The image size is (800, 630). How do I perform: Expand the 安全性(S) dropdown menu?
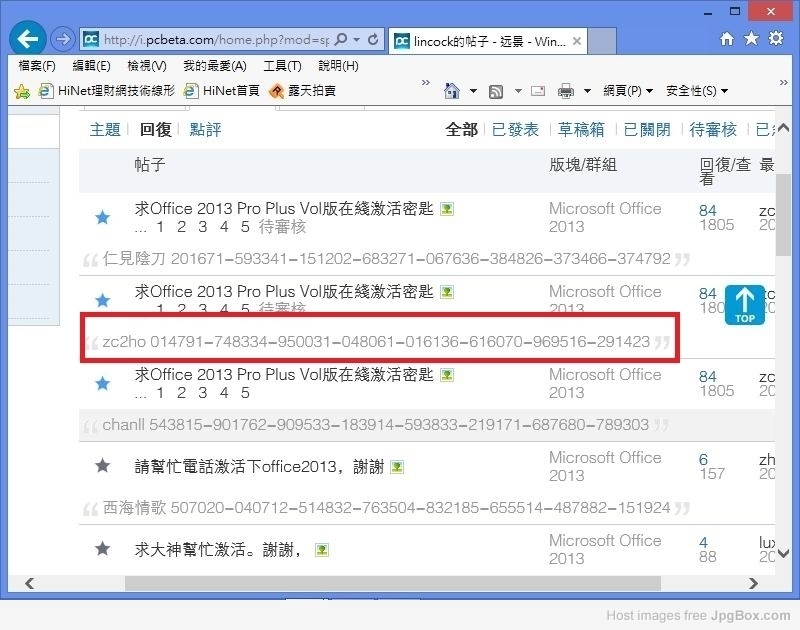pos(696,91)
